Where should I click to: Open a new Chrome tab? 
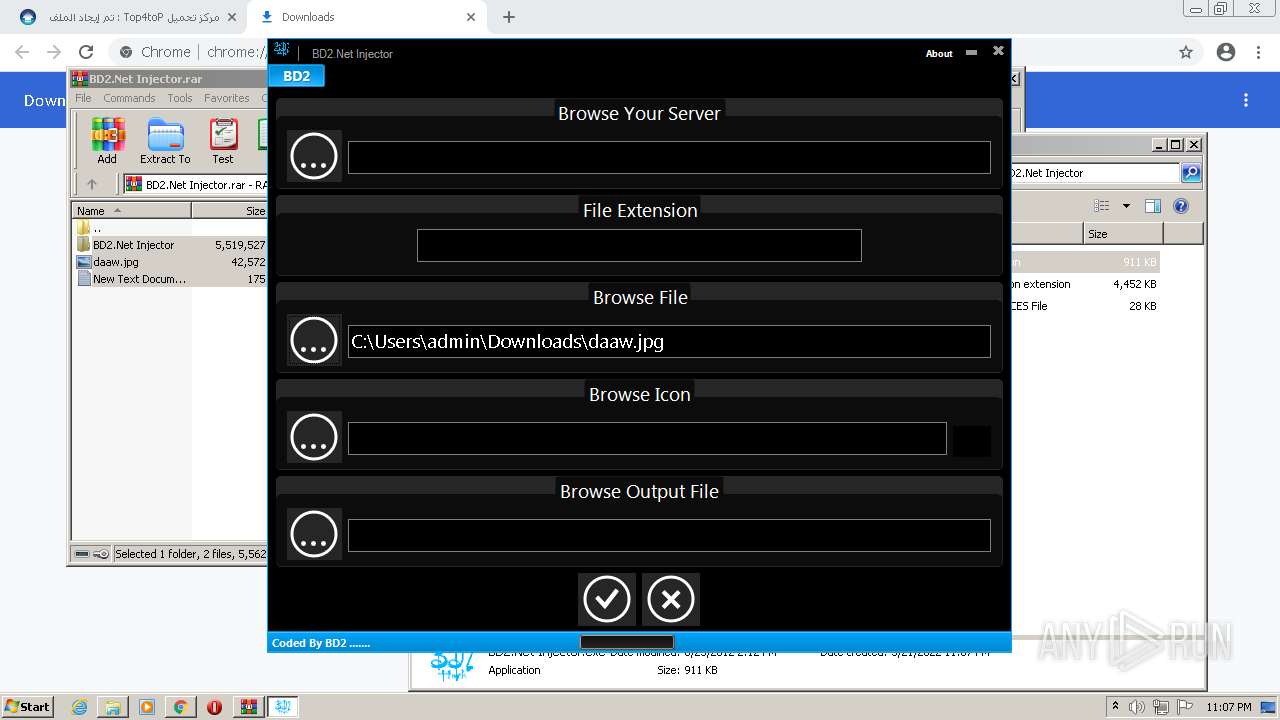click(x=509, y=17)
